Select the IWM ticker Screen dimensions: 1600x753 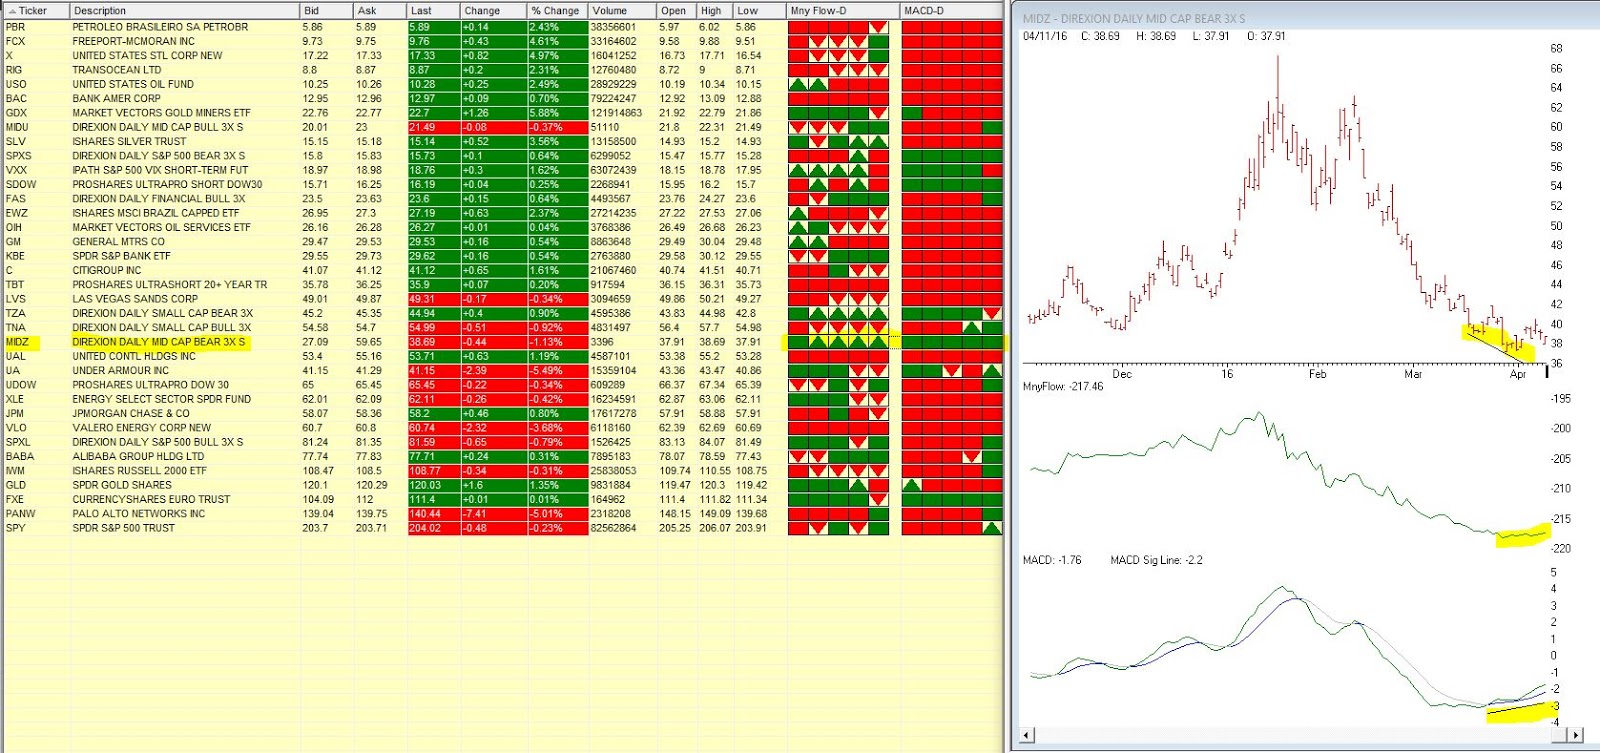coord(16,471)
